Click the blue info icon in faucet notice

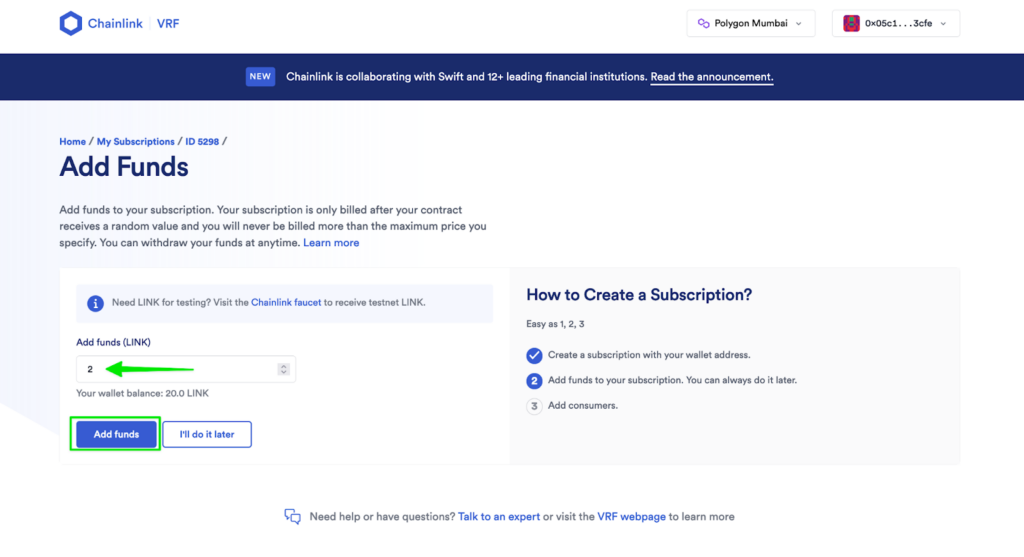(x=95, y=303)
